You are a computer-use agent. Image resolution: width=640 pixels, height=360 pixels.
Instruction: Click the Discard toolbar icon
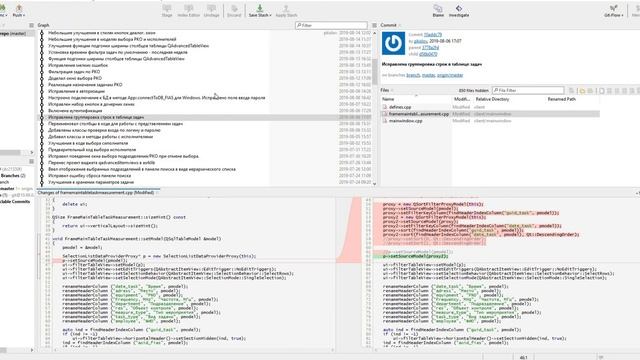click(234, 11)
